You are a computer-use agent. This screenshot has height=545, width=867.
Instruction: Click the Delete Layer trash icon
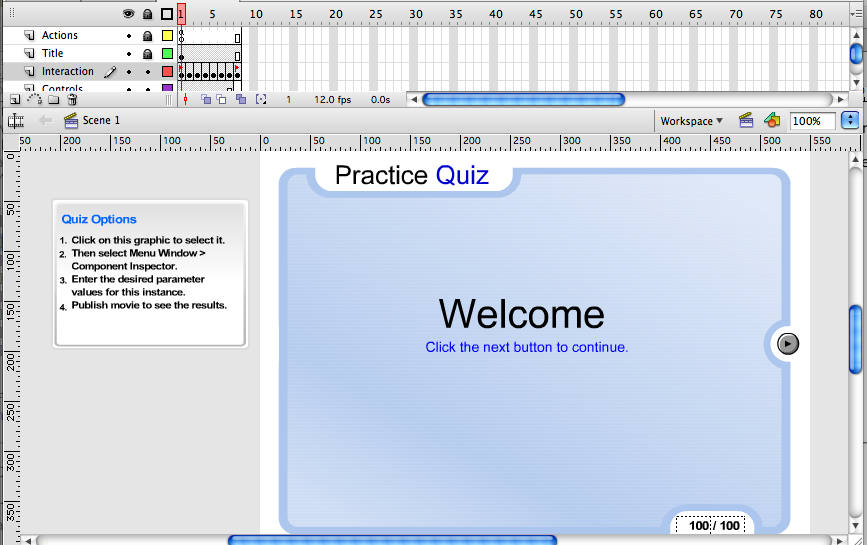(72, 99)
